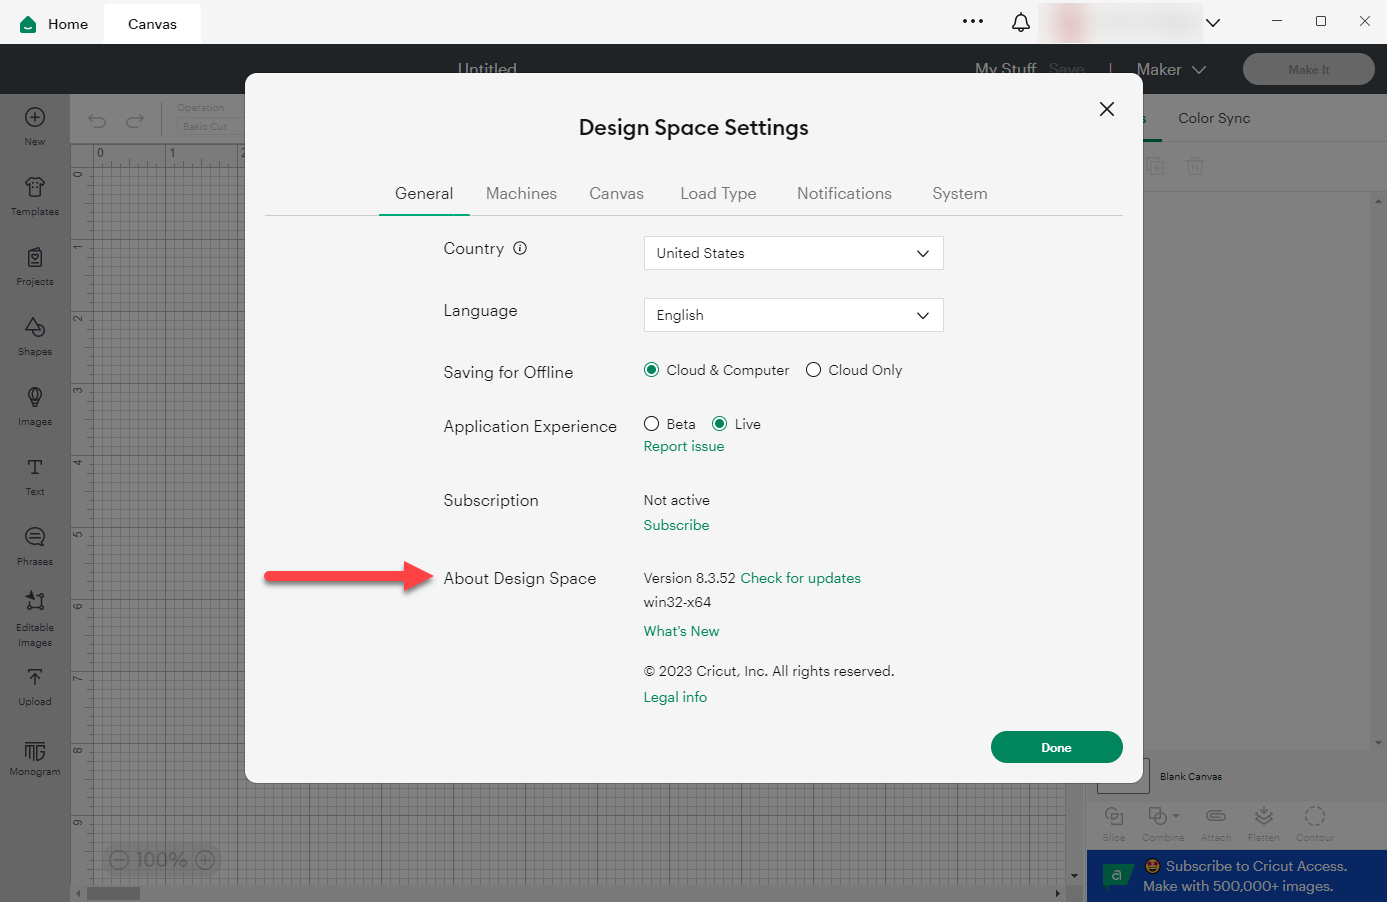Screen dimensions: 1387x902
Task: Click the notifications bell icon
Action: tap(1020, 22)
